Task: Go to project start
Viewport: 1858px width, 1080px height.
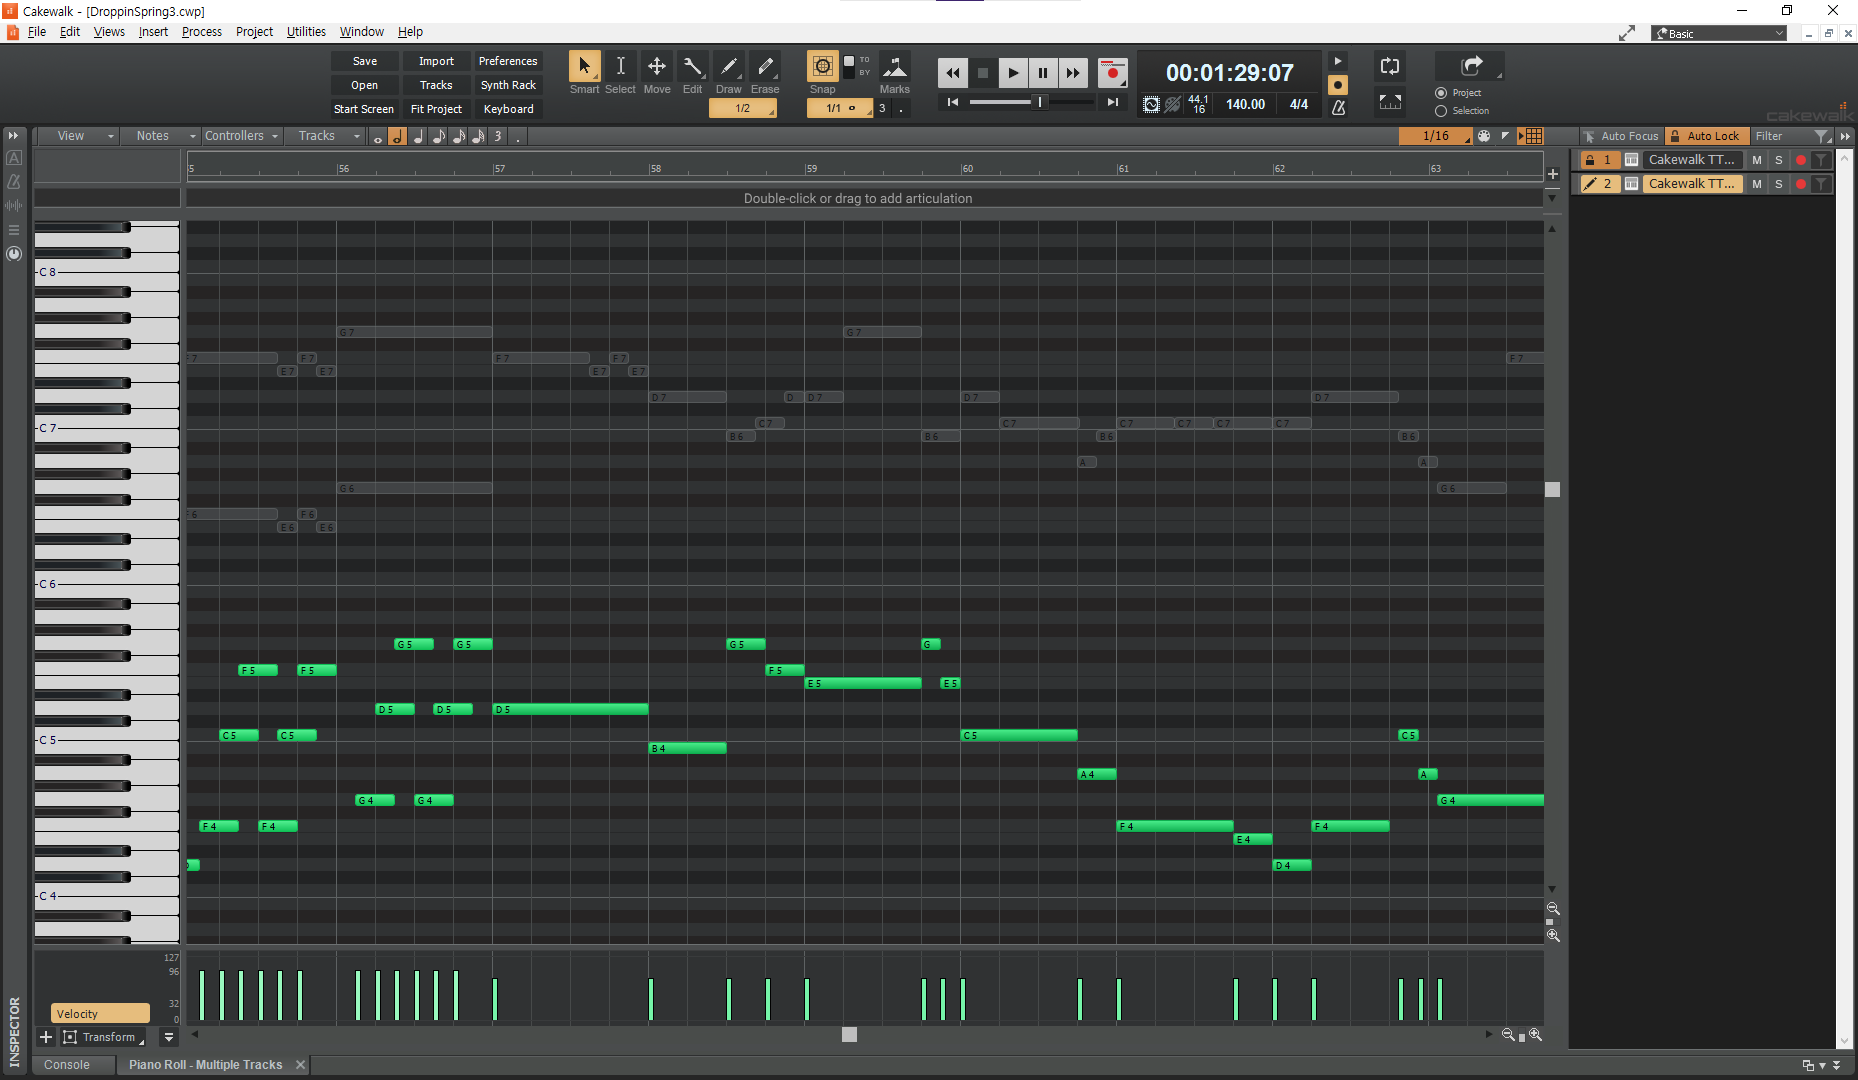Action: (952, 102)
